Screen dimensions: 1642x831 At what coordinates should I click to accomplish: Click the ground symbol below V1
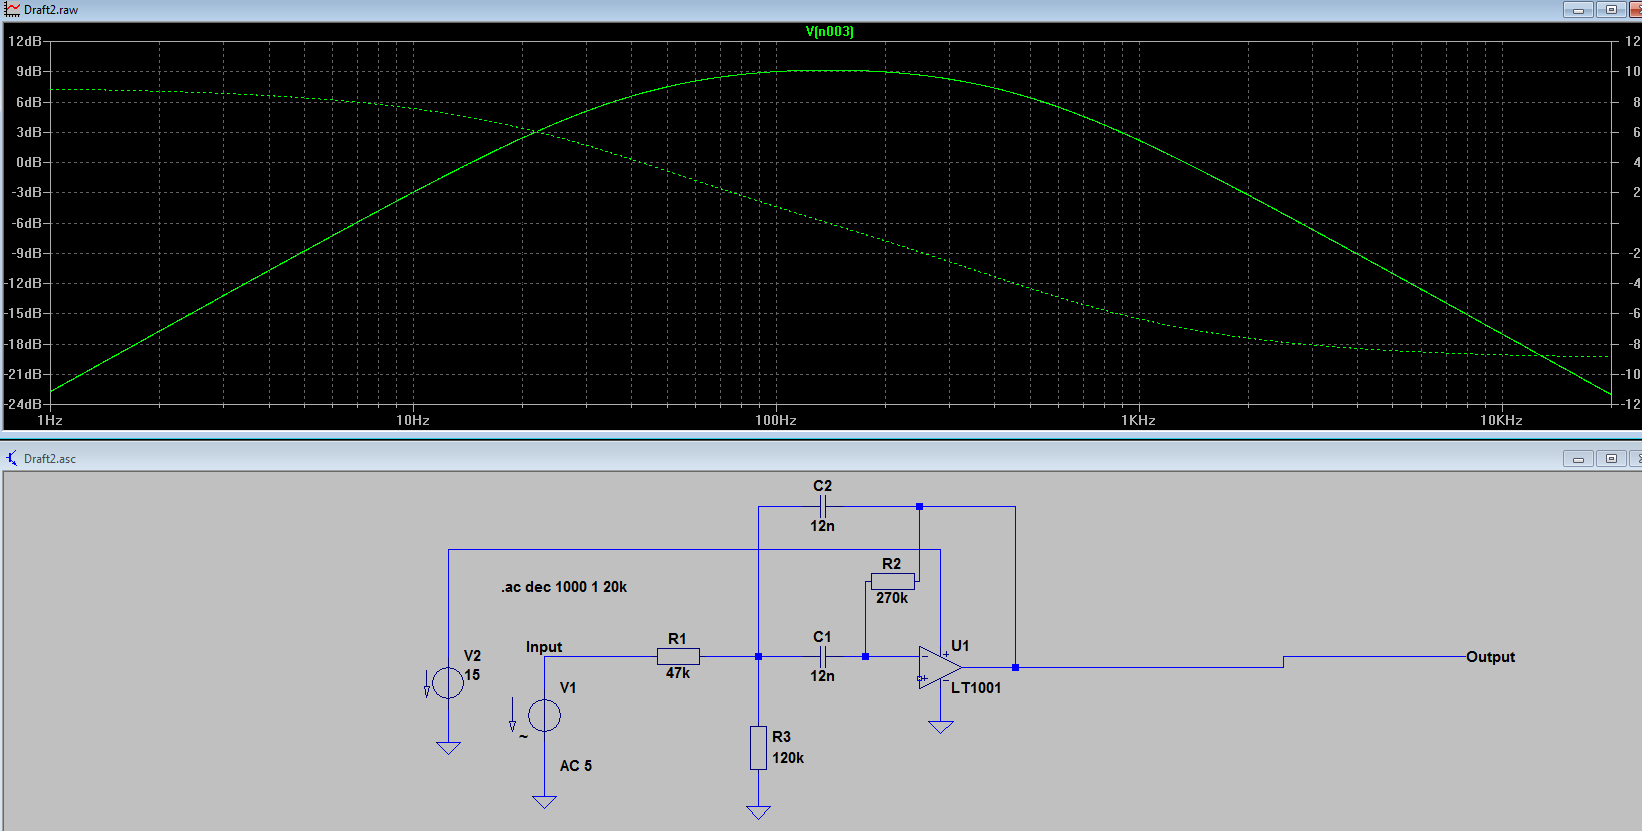pyautogui.click(x=544, y=802)
